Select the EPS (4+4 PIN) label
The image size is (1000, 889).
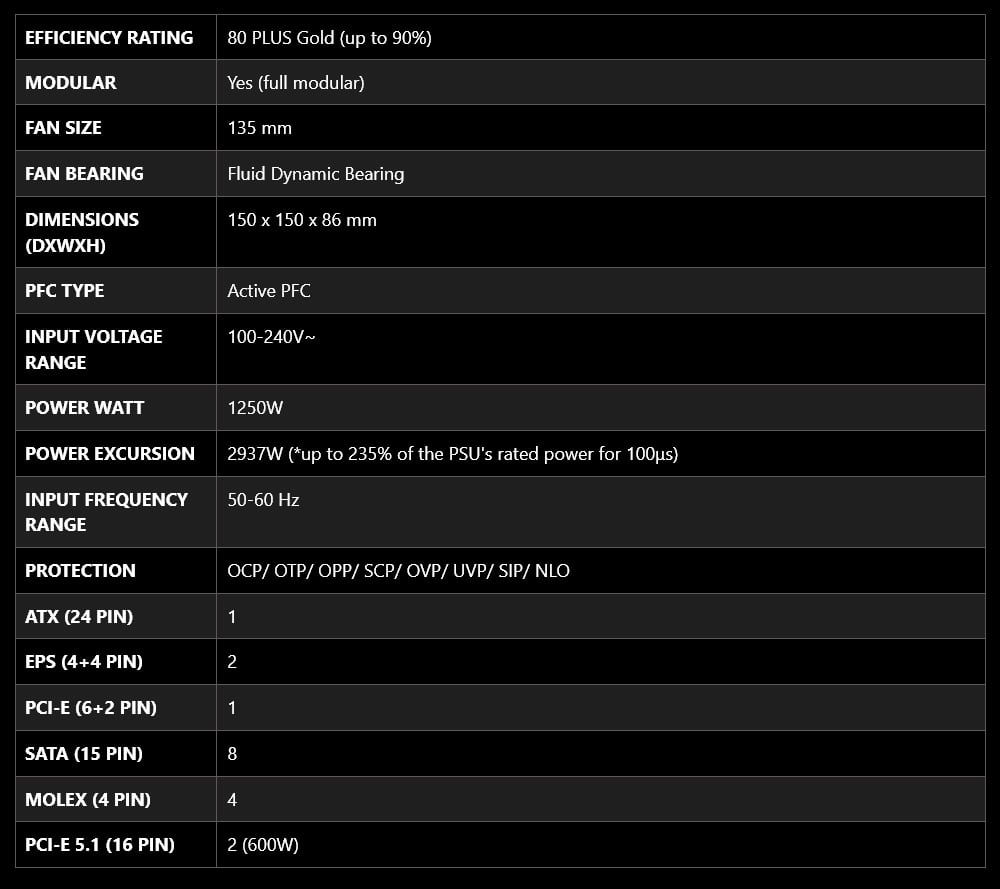pyautogui.click(x=84, y=662)
